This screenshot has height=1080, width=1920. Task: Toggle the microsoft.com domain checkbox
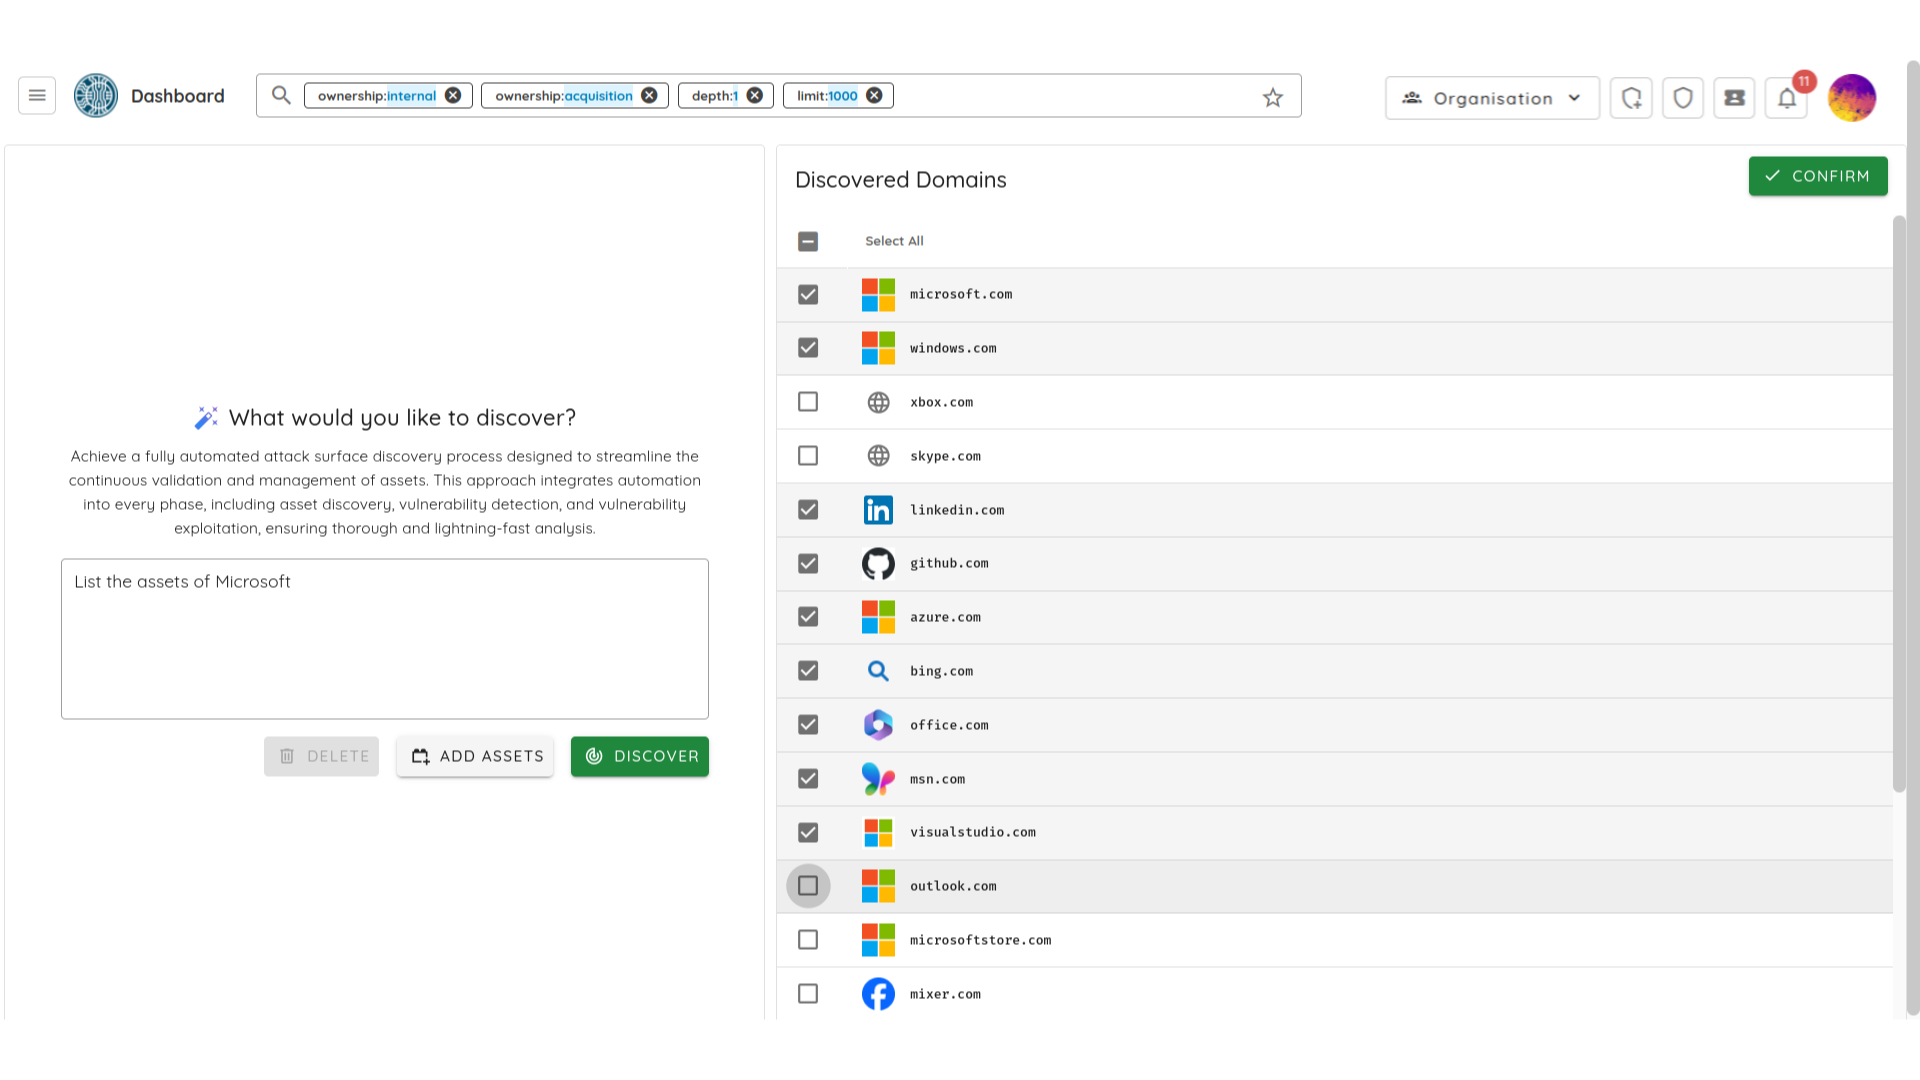coord(808,294)
